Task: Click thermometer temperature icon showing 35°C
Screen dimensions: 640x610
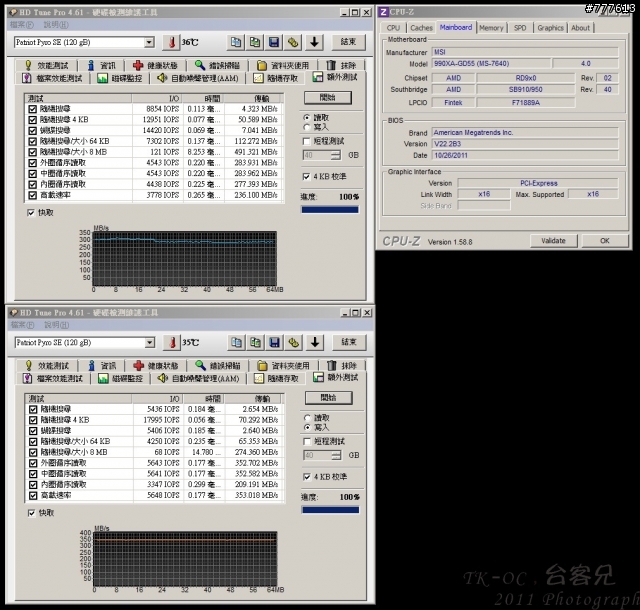Action: 172,342
